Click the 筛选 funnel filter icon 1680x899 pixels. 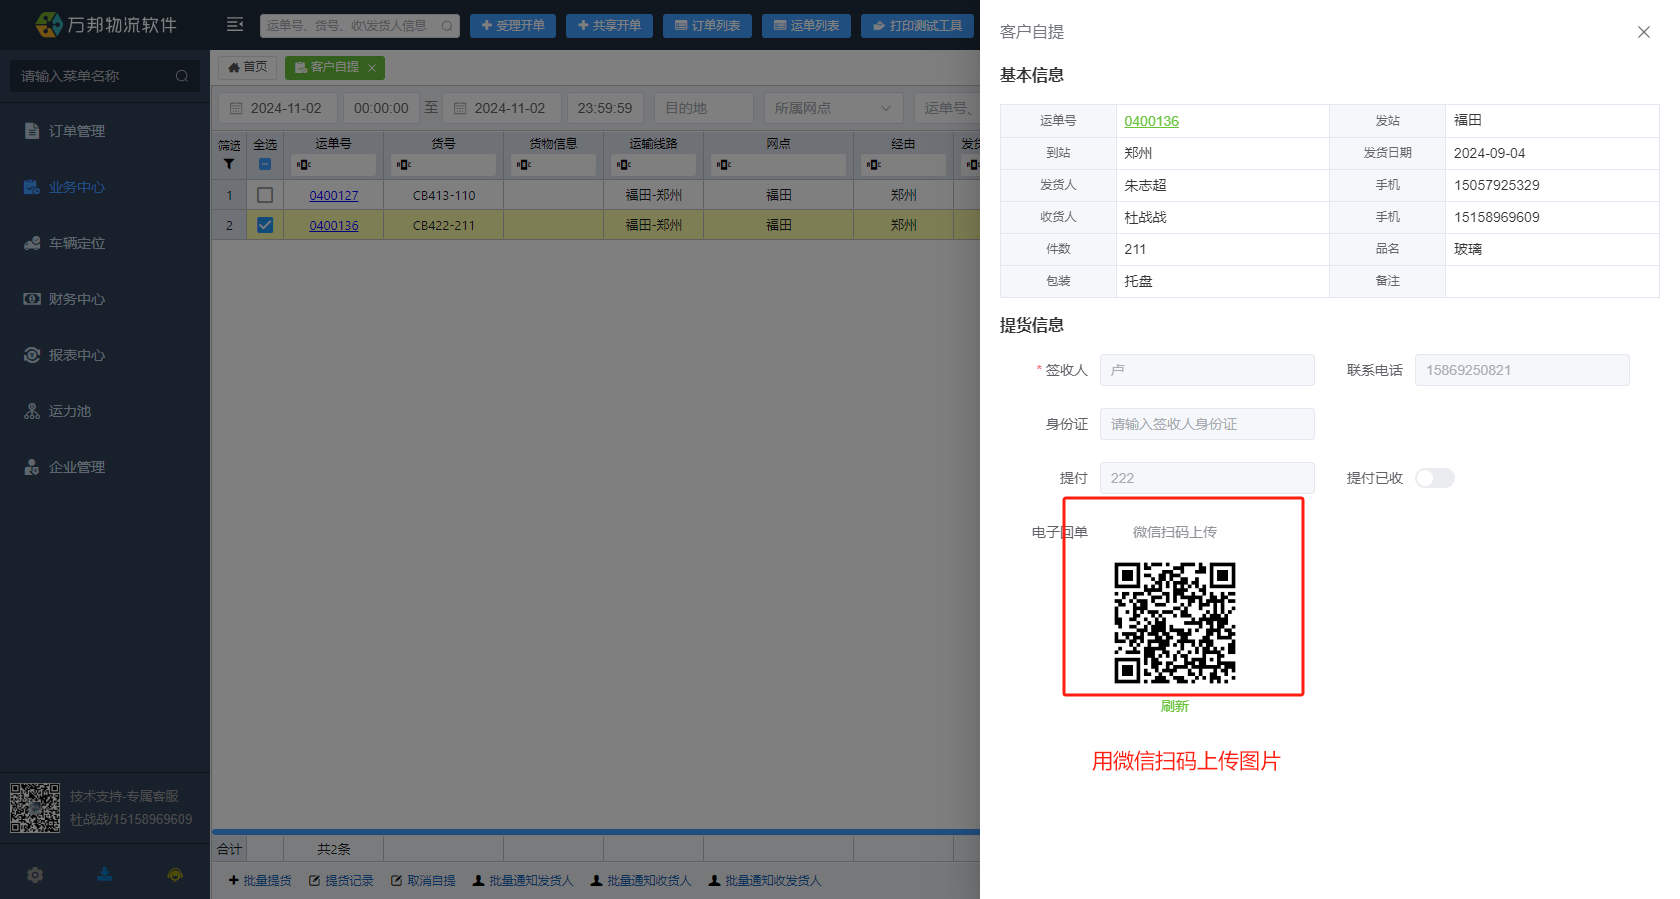(229, 164)
